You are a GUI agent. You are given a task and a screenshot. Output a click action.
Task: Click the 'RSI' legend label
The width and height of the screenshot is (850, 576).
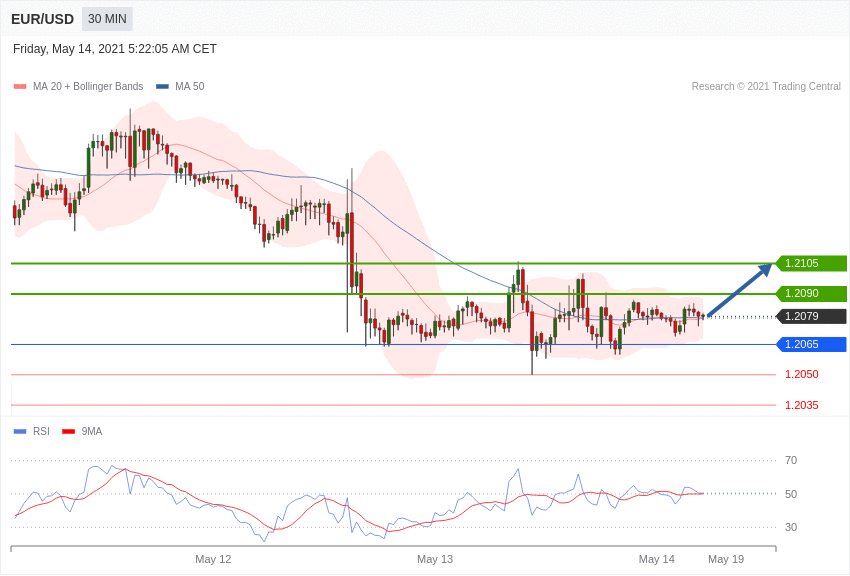pos(41,431)
